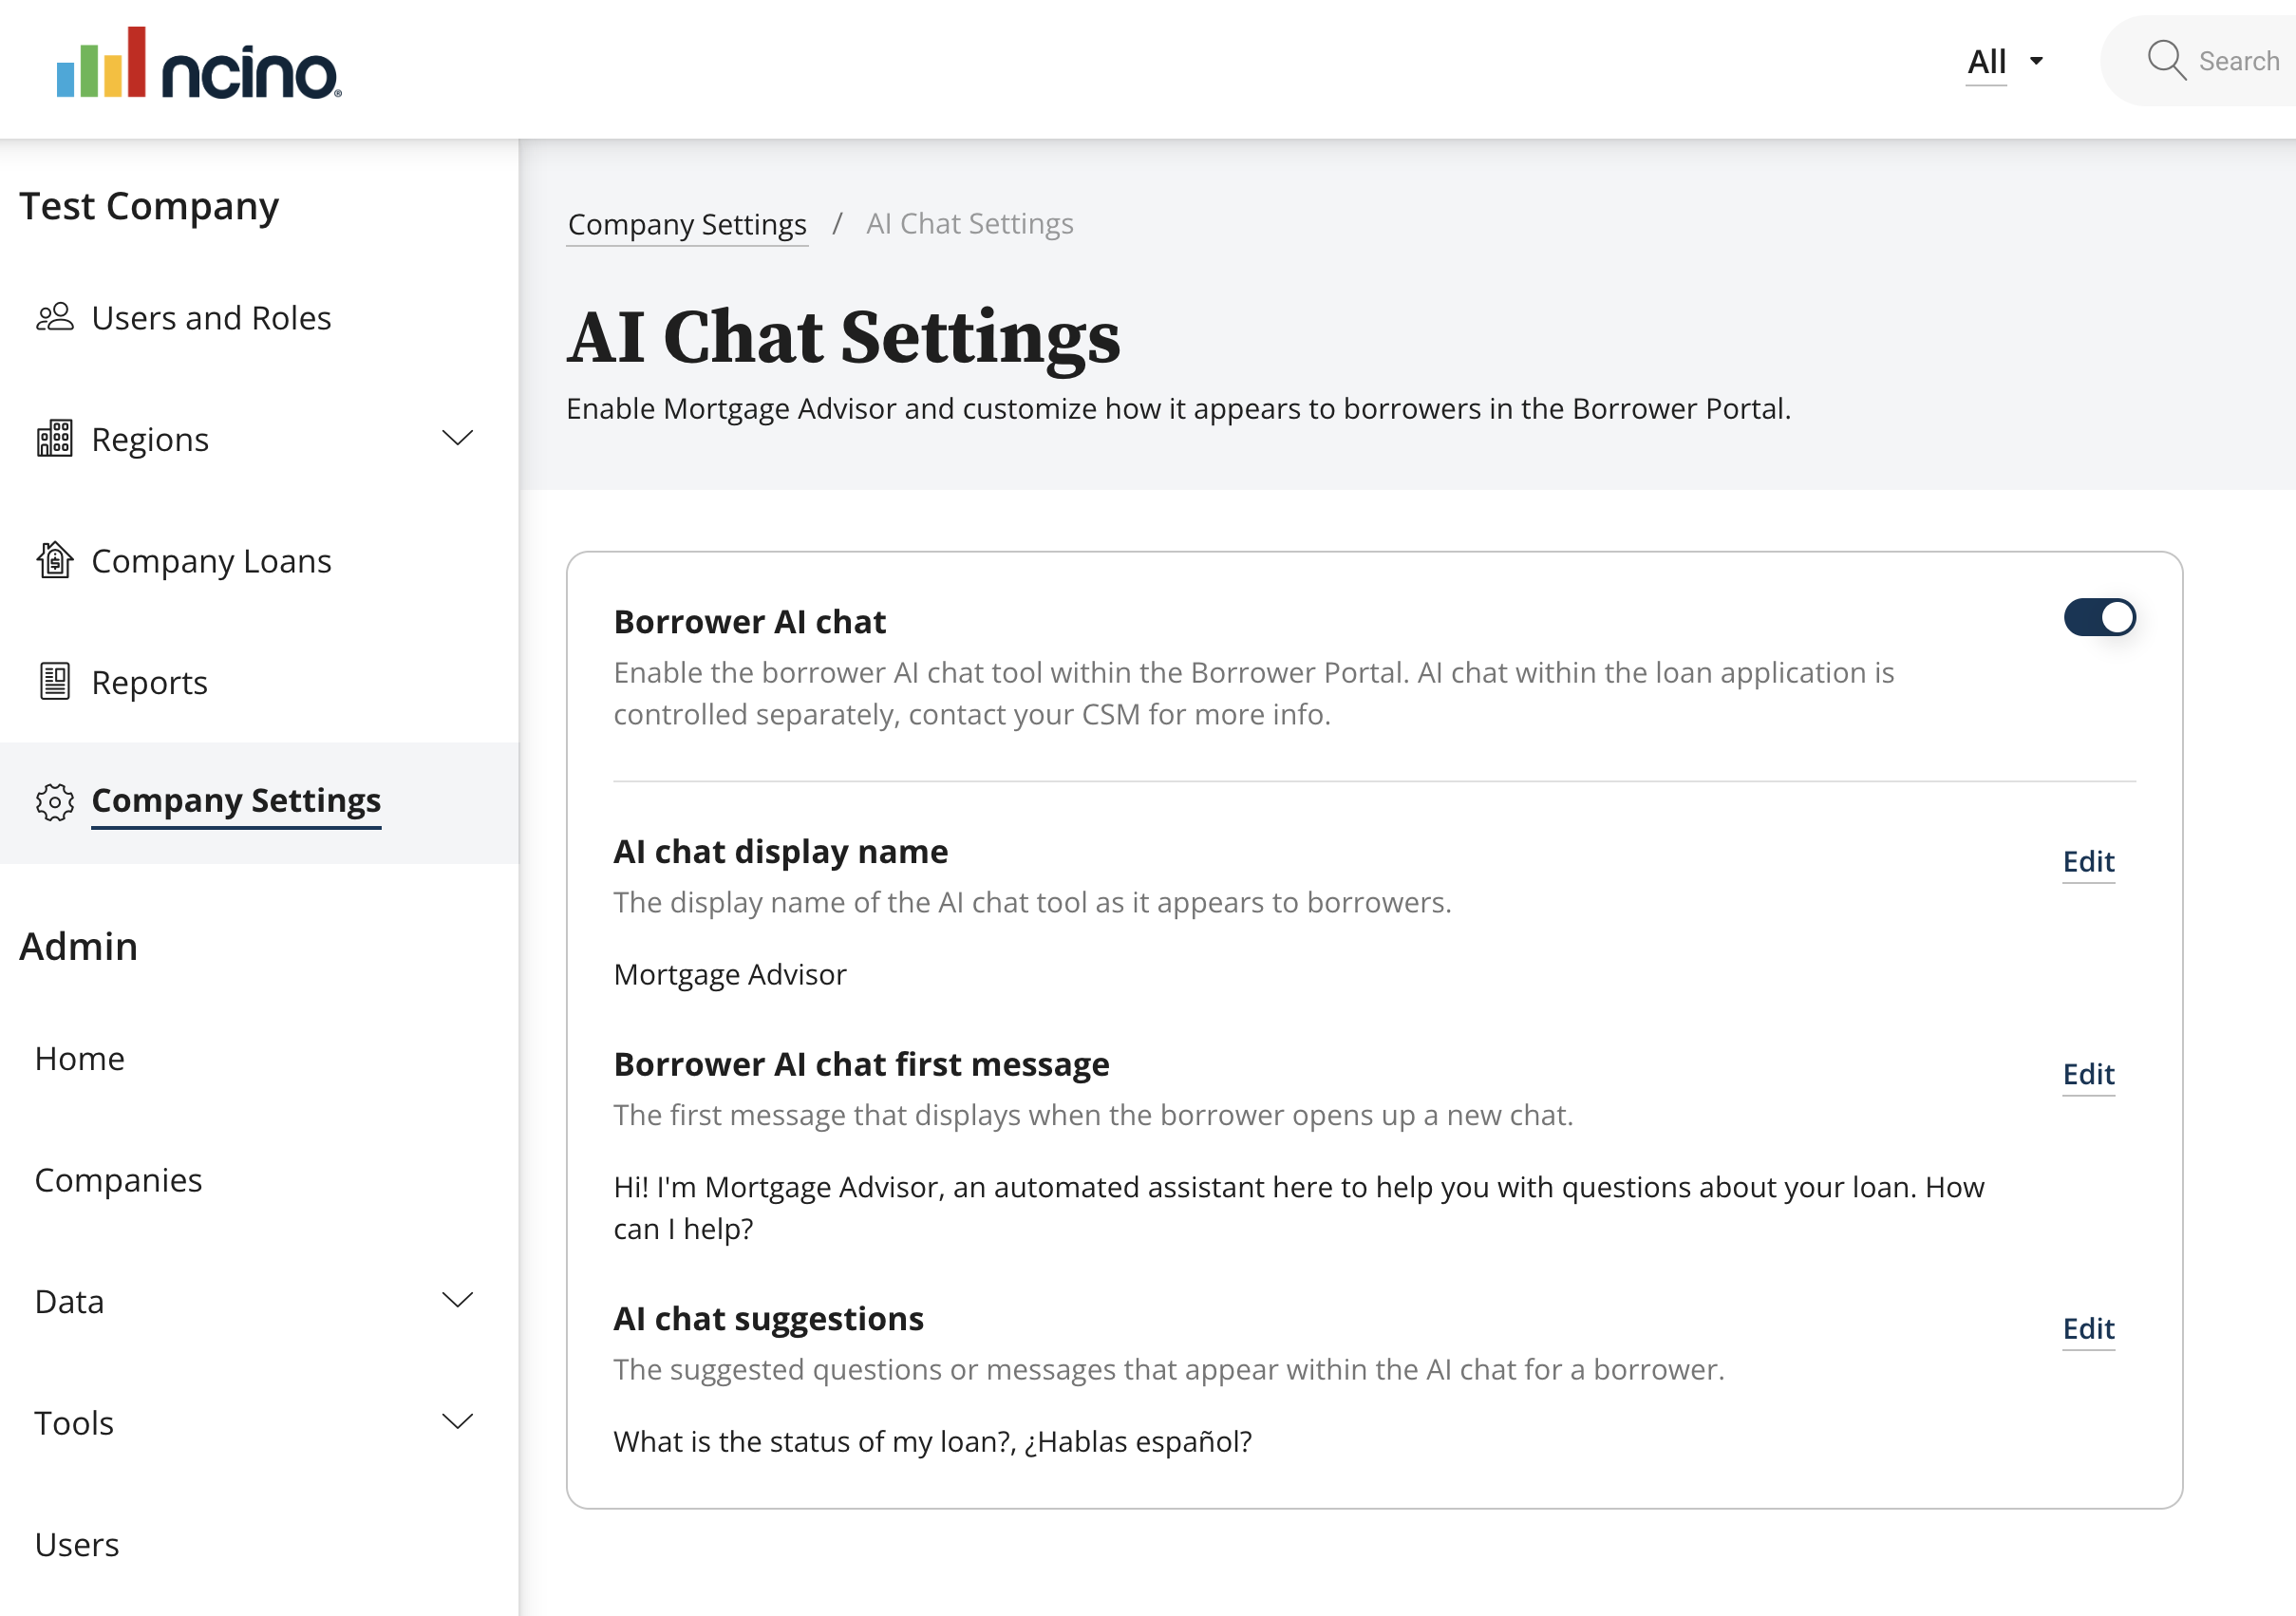
Task: Click inside the Search field
Action: coord(2240,61)
